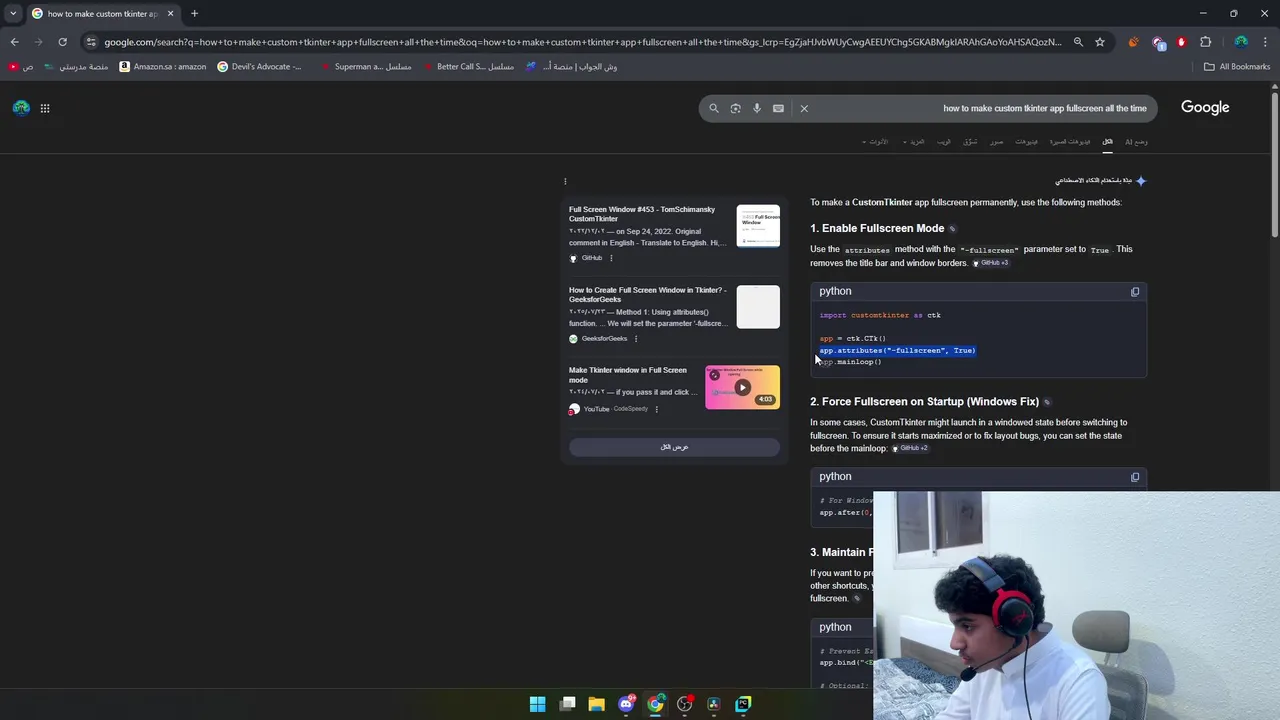Screen dimensions: 1280x720
Task: Open Devil's Advocate bookmark
Action: 259,67
